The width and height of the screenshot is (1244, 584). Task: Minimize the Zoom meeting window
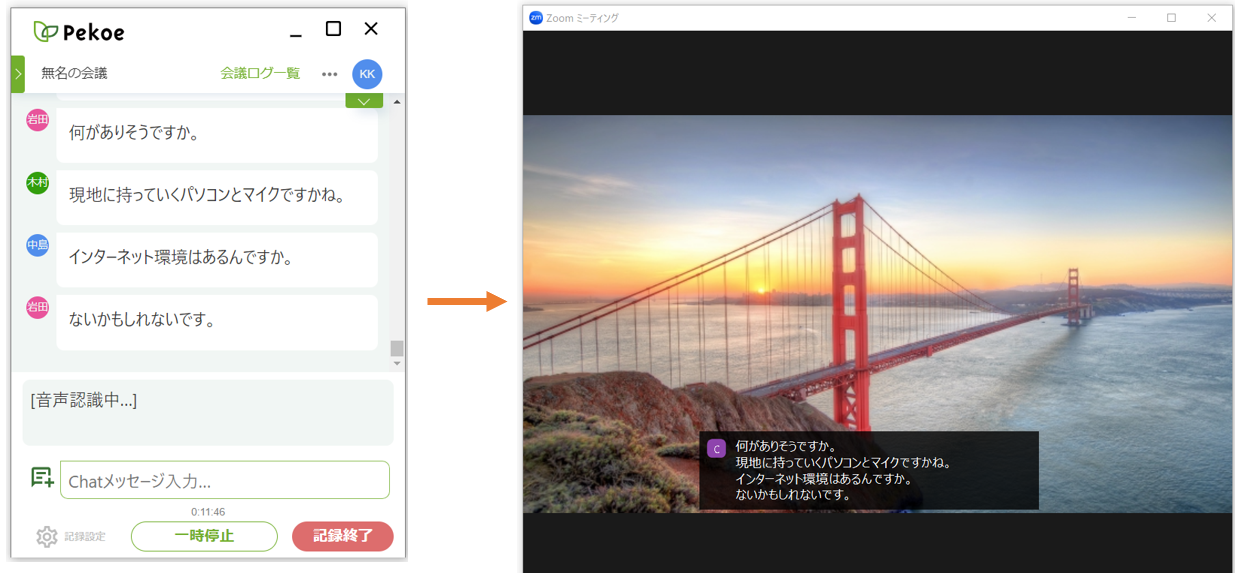click(x=1132, y=18)
